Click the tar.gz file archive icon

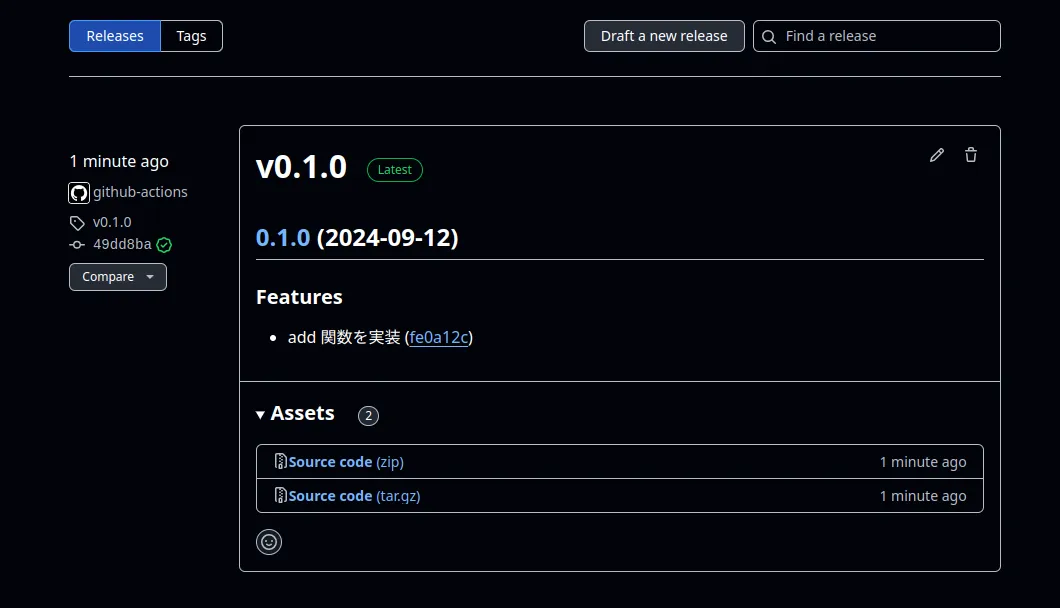pos(281,495)
